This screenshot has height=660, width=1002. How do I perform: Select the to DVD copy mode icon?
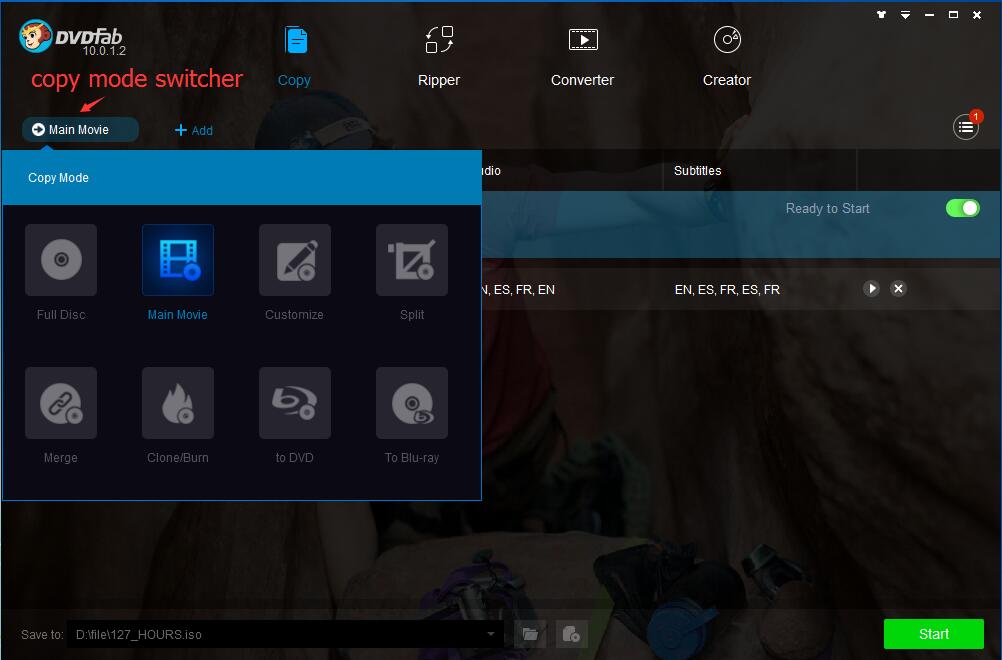point(294,403)
